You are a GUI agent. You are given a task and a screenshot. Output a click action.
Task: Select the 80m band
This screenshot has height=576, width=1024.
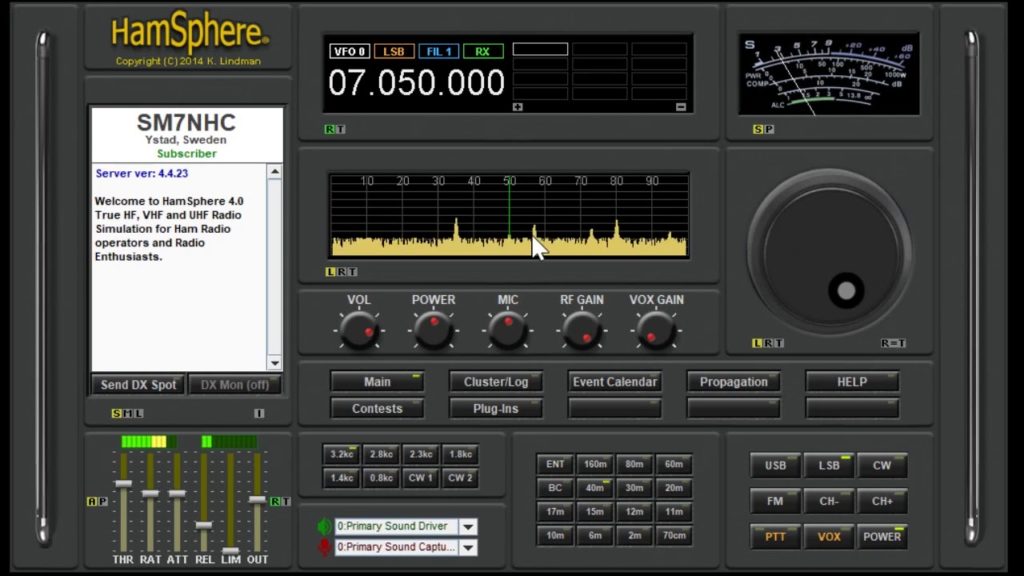[x=634, y=464]
